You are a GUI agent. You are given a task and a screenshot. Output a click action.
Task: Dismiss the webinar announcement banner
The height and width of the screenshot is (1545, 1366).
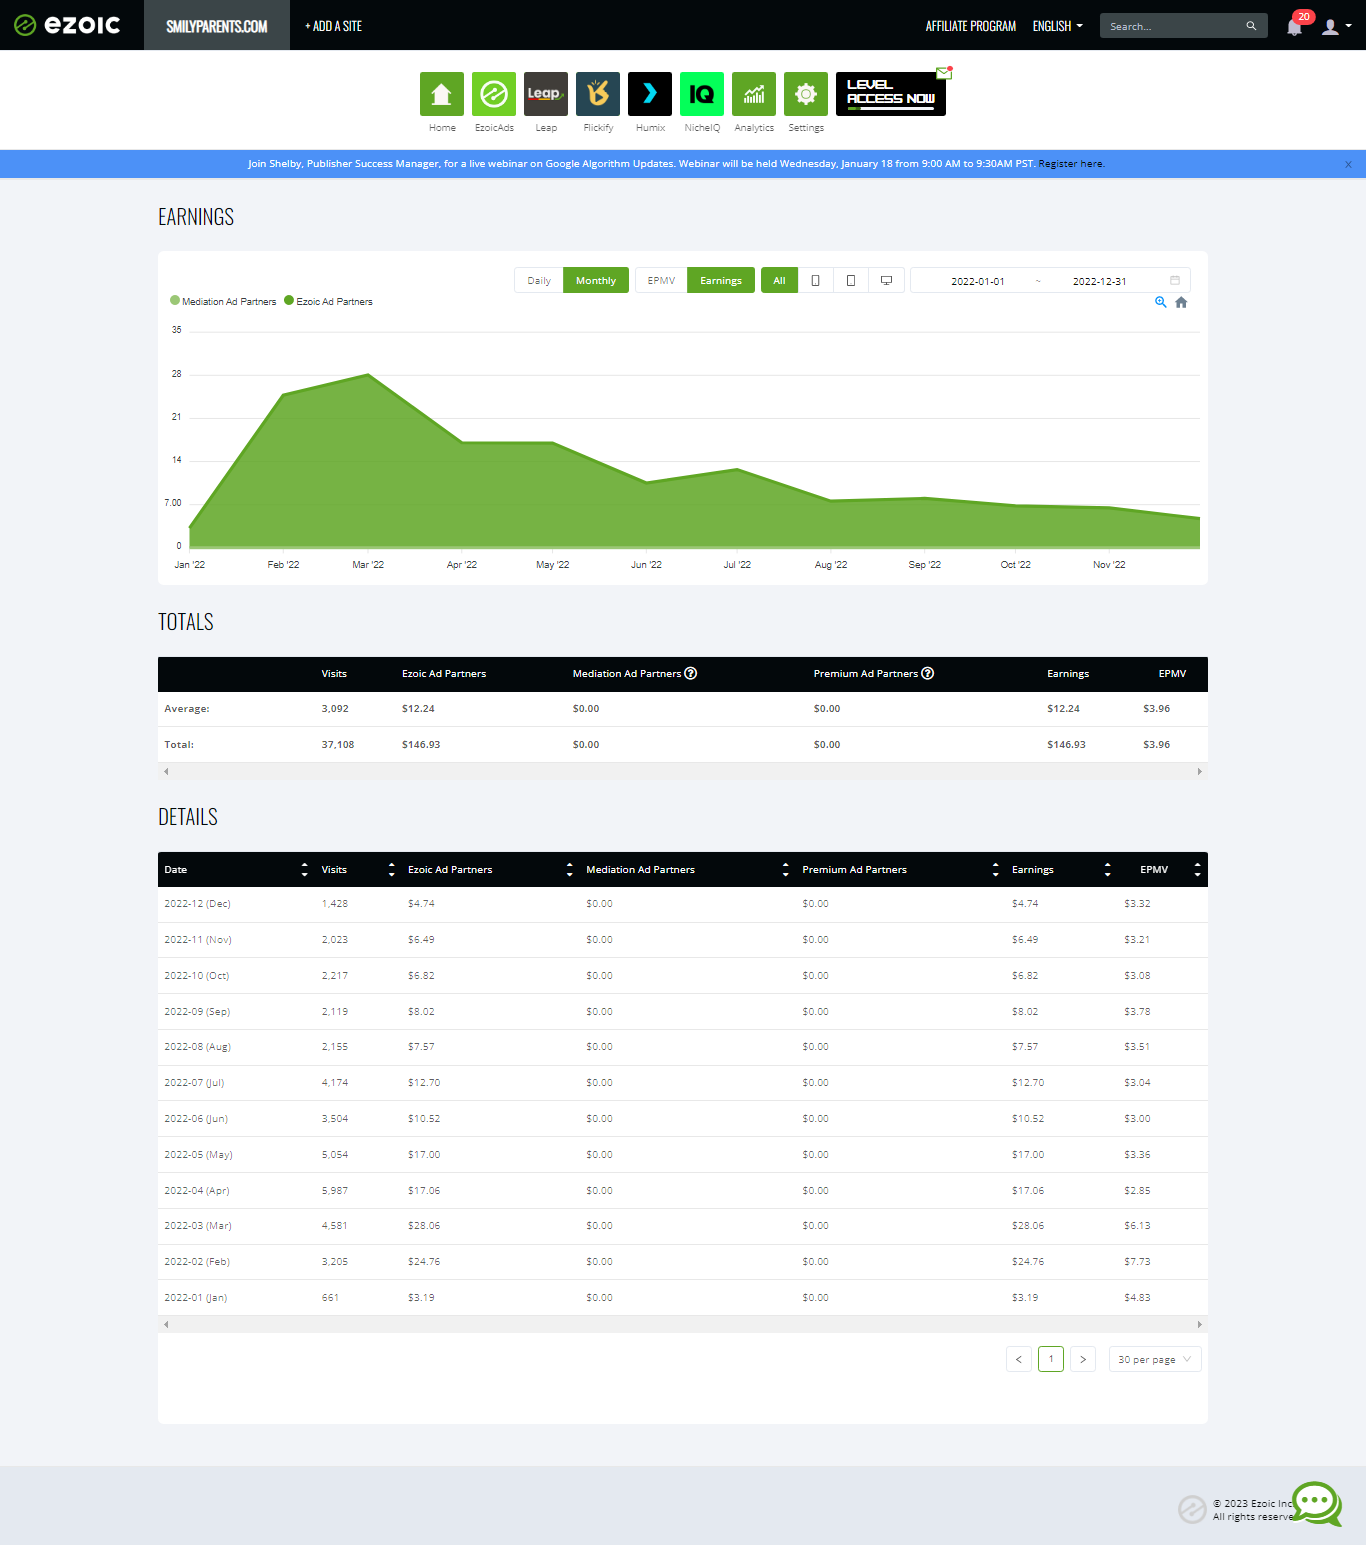coord(1348,164)
